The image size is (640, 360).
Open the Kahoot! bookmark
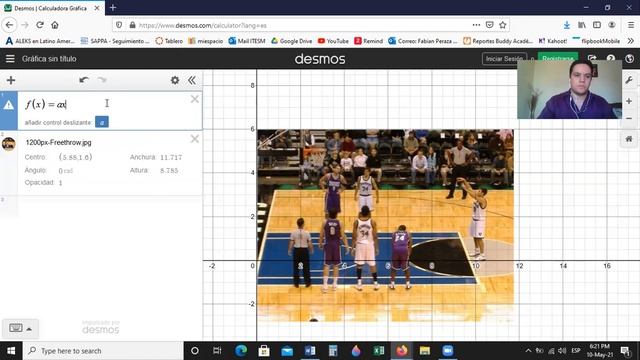click(553, 41)
